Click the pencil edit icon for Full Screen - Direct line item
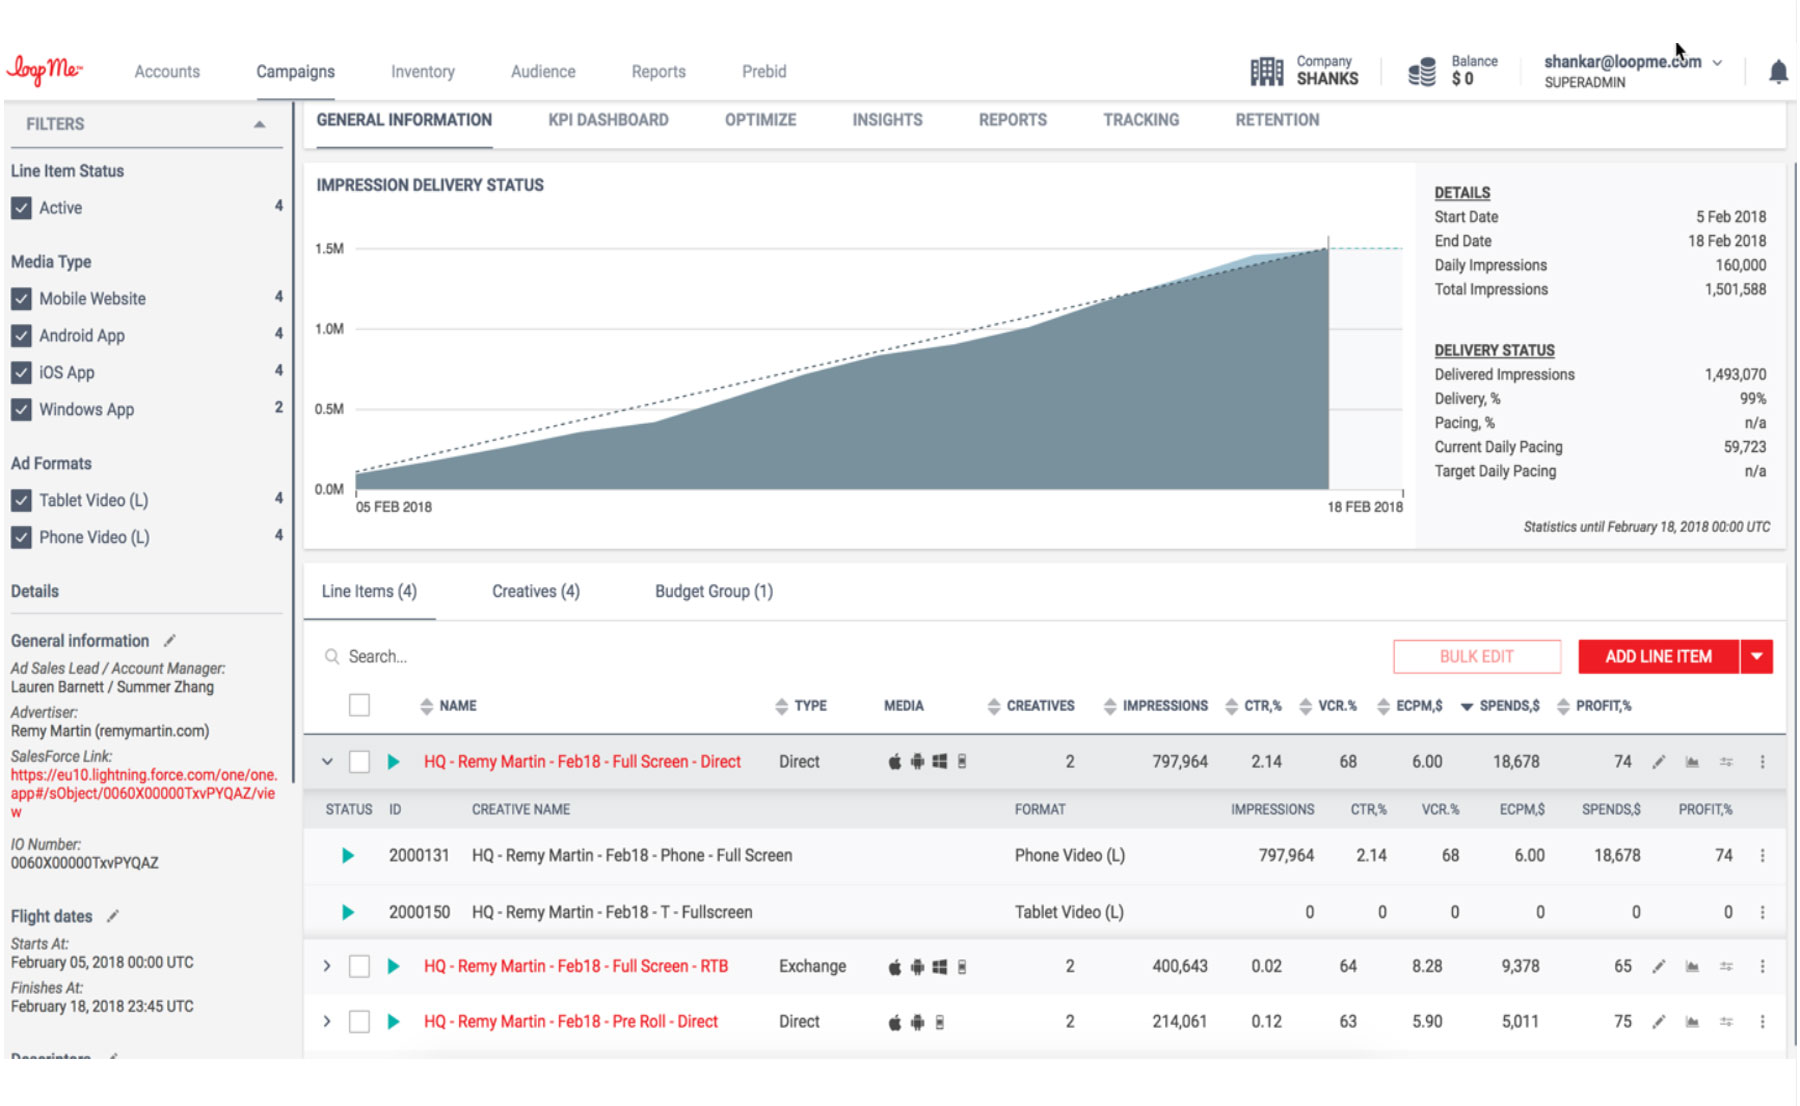The width and height of the screenshot is (1800, 1106). (1658, 762)
